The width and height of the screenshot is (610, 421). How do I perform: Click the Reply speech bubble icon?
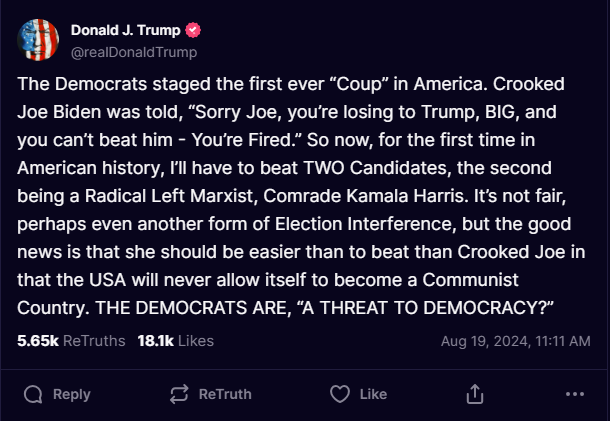pos(33,394)
